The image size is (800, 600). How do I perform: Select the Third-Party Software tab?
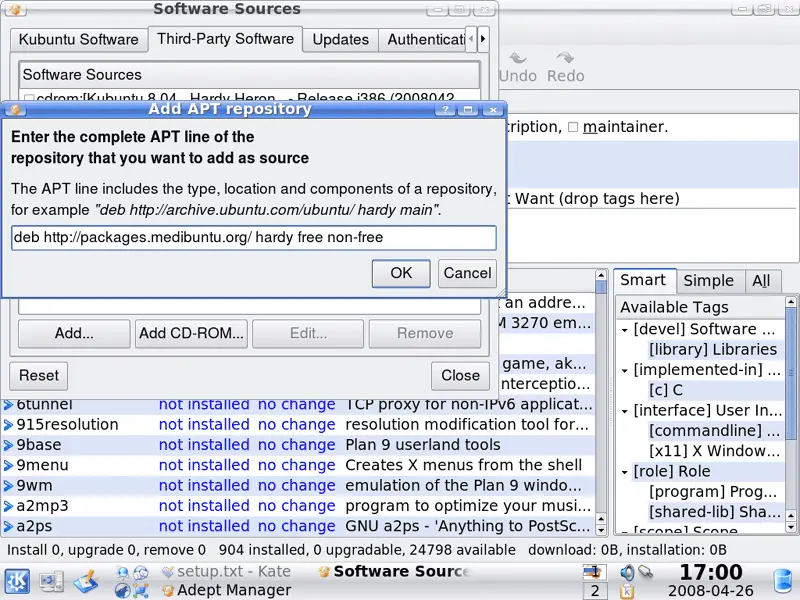coord(225,39)
